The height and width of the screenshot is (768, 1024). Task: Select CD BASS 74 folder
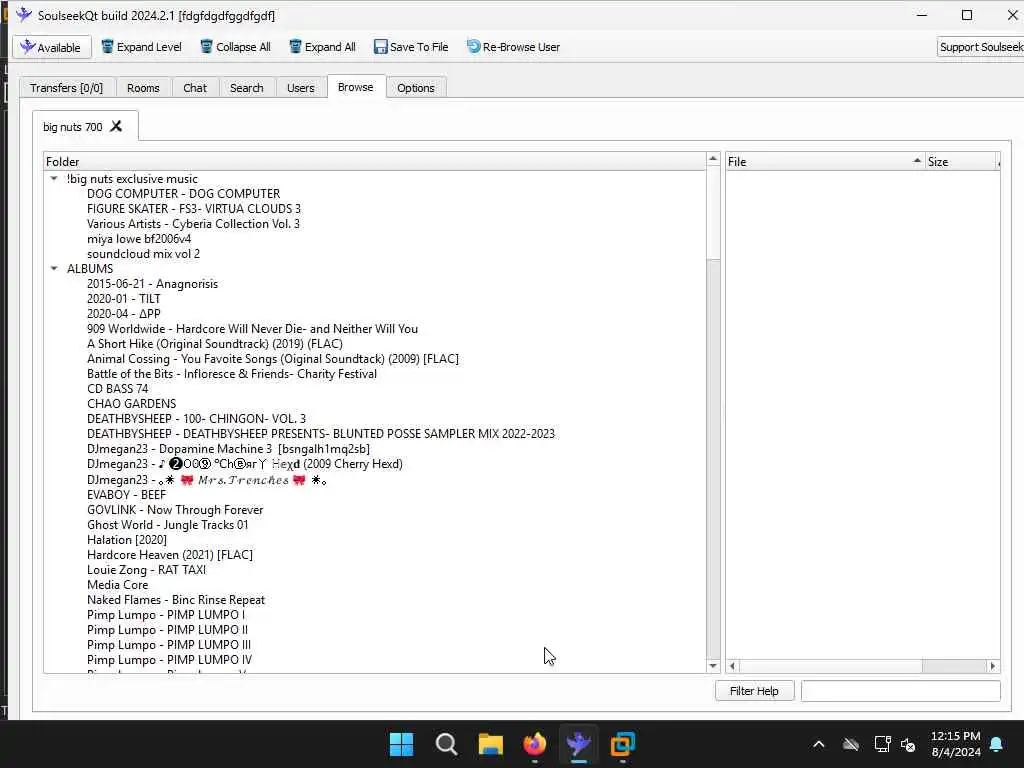click(x=118, y=389)
